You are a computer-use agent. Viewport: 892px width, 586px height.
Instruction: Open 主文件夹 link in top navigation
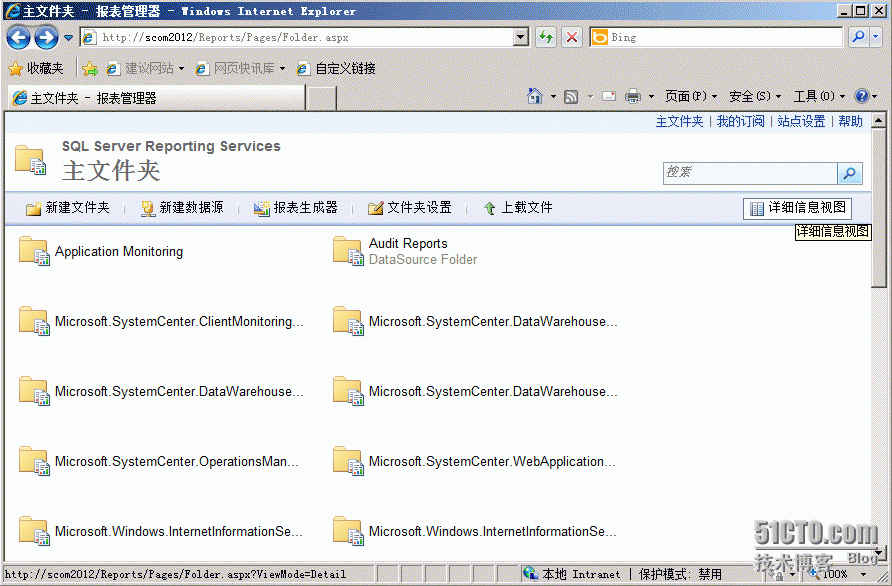[679, 121]
